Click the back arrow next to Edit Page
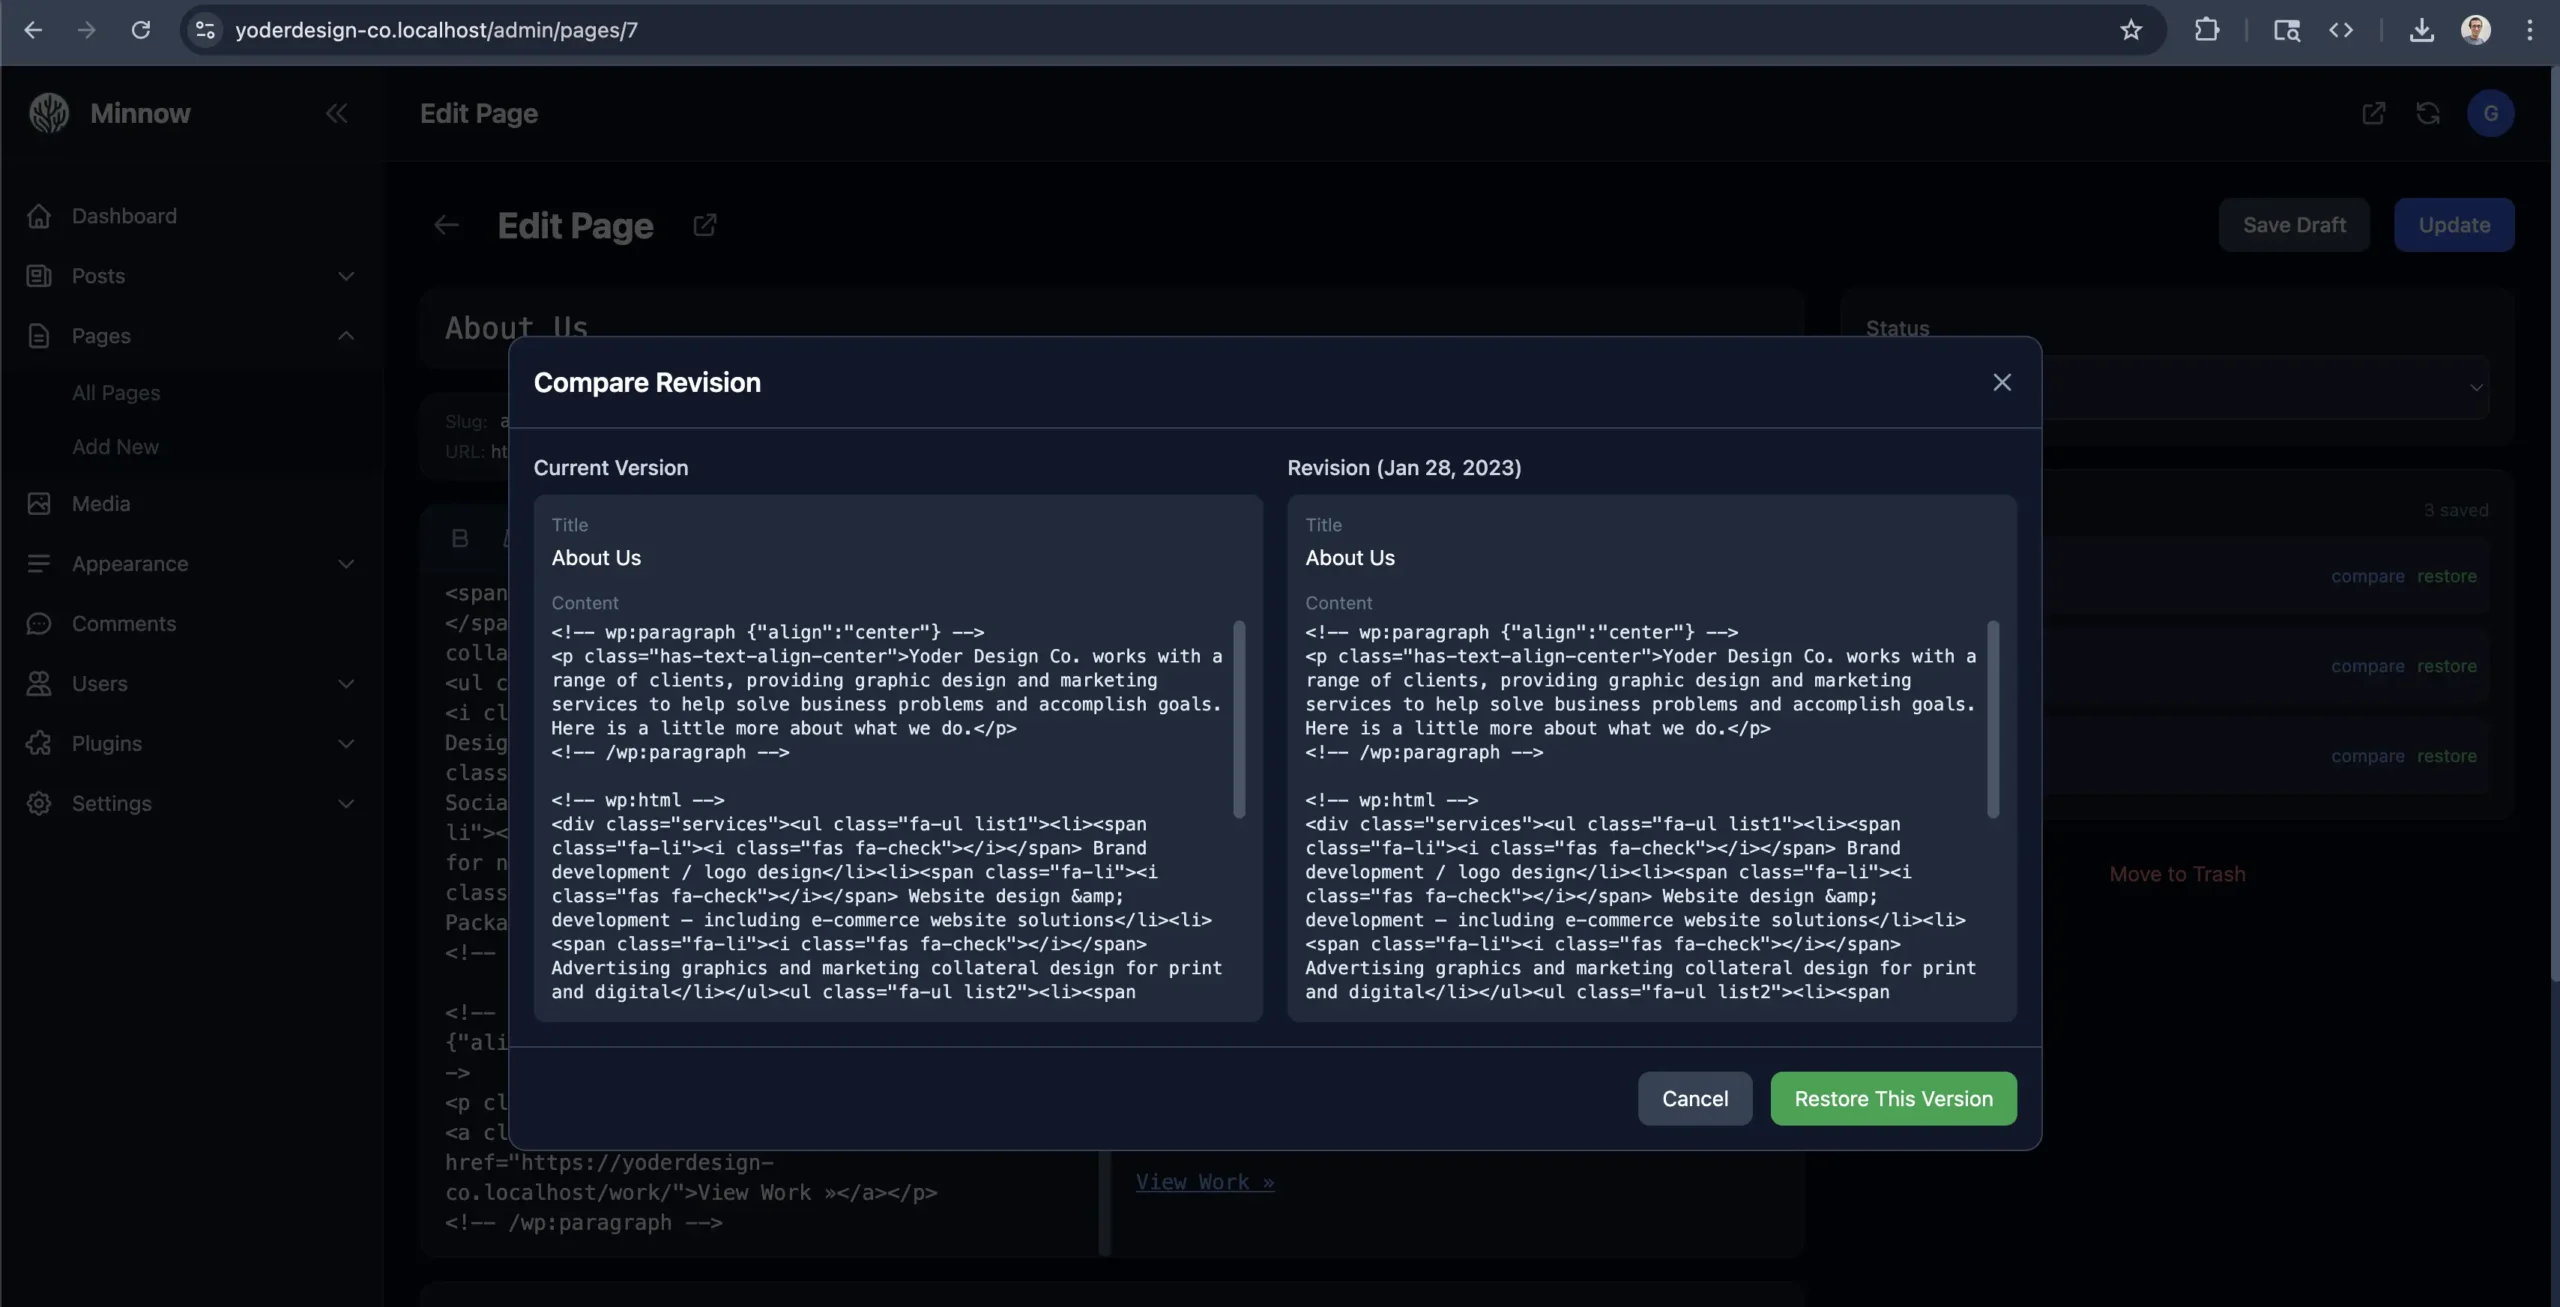Screen dimensions: 2560x1307 446,225
